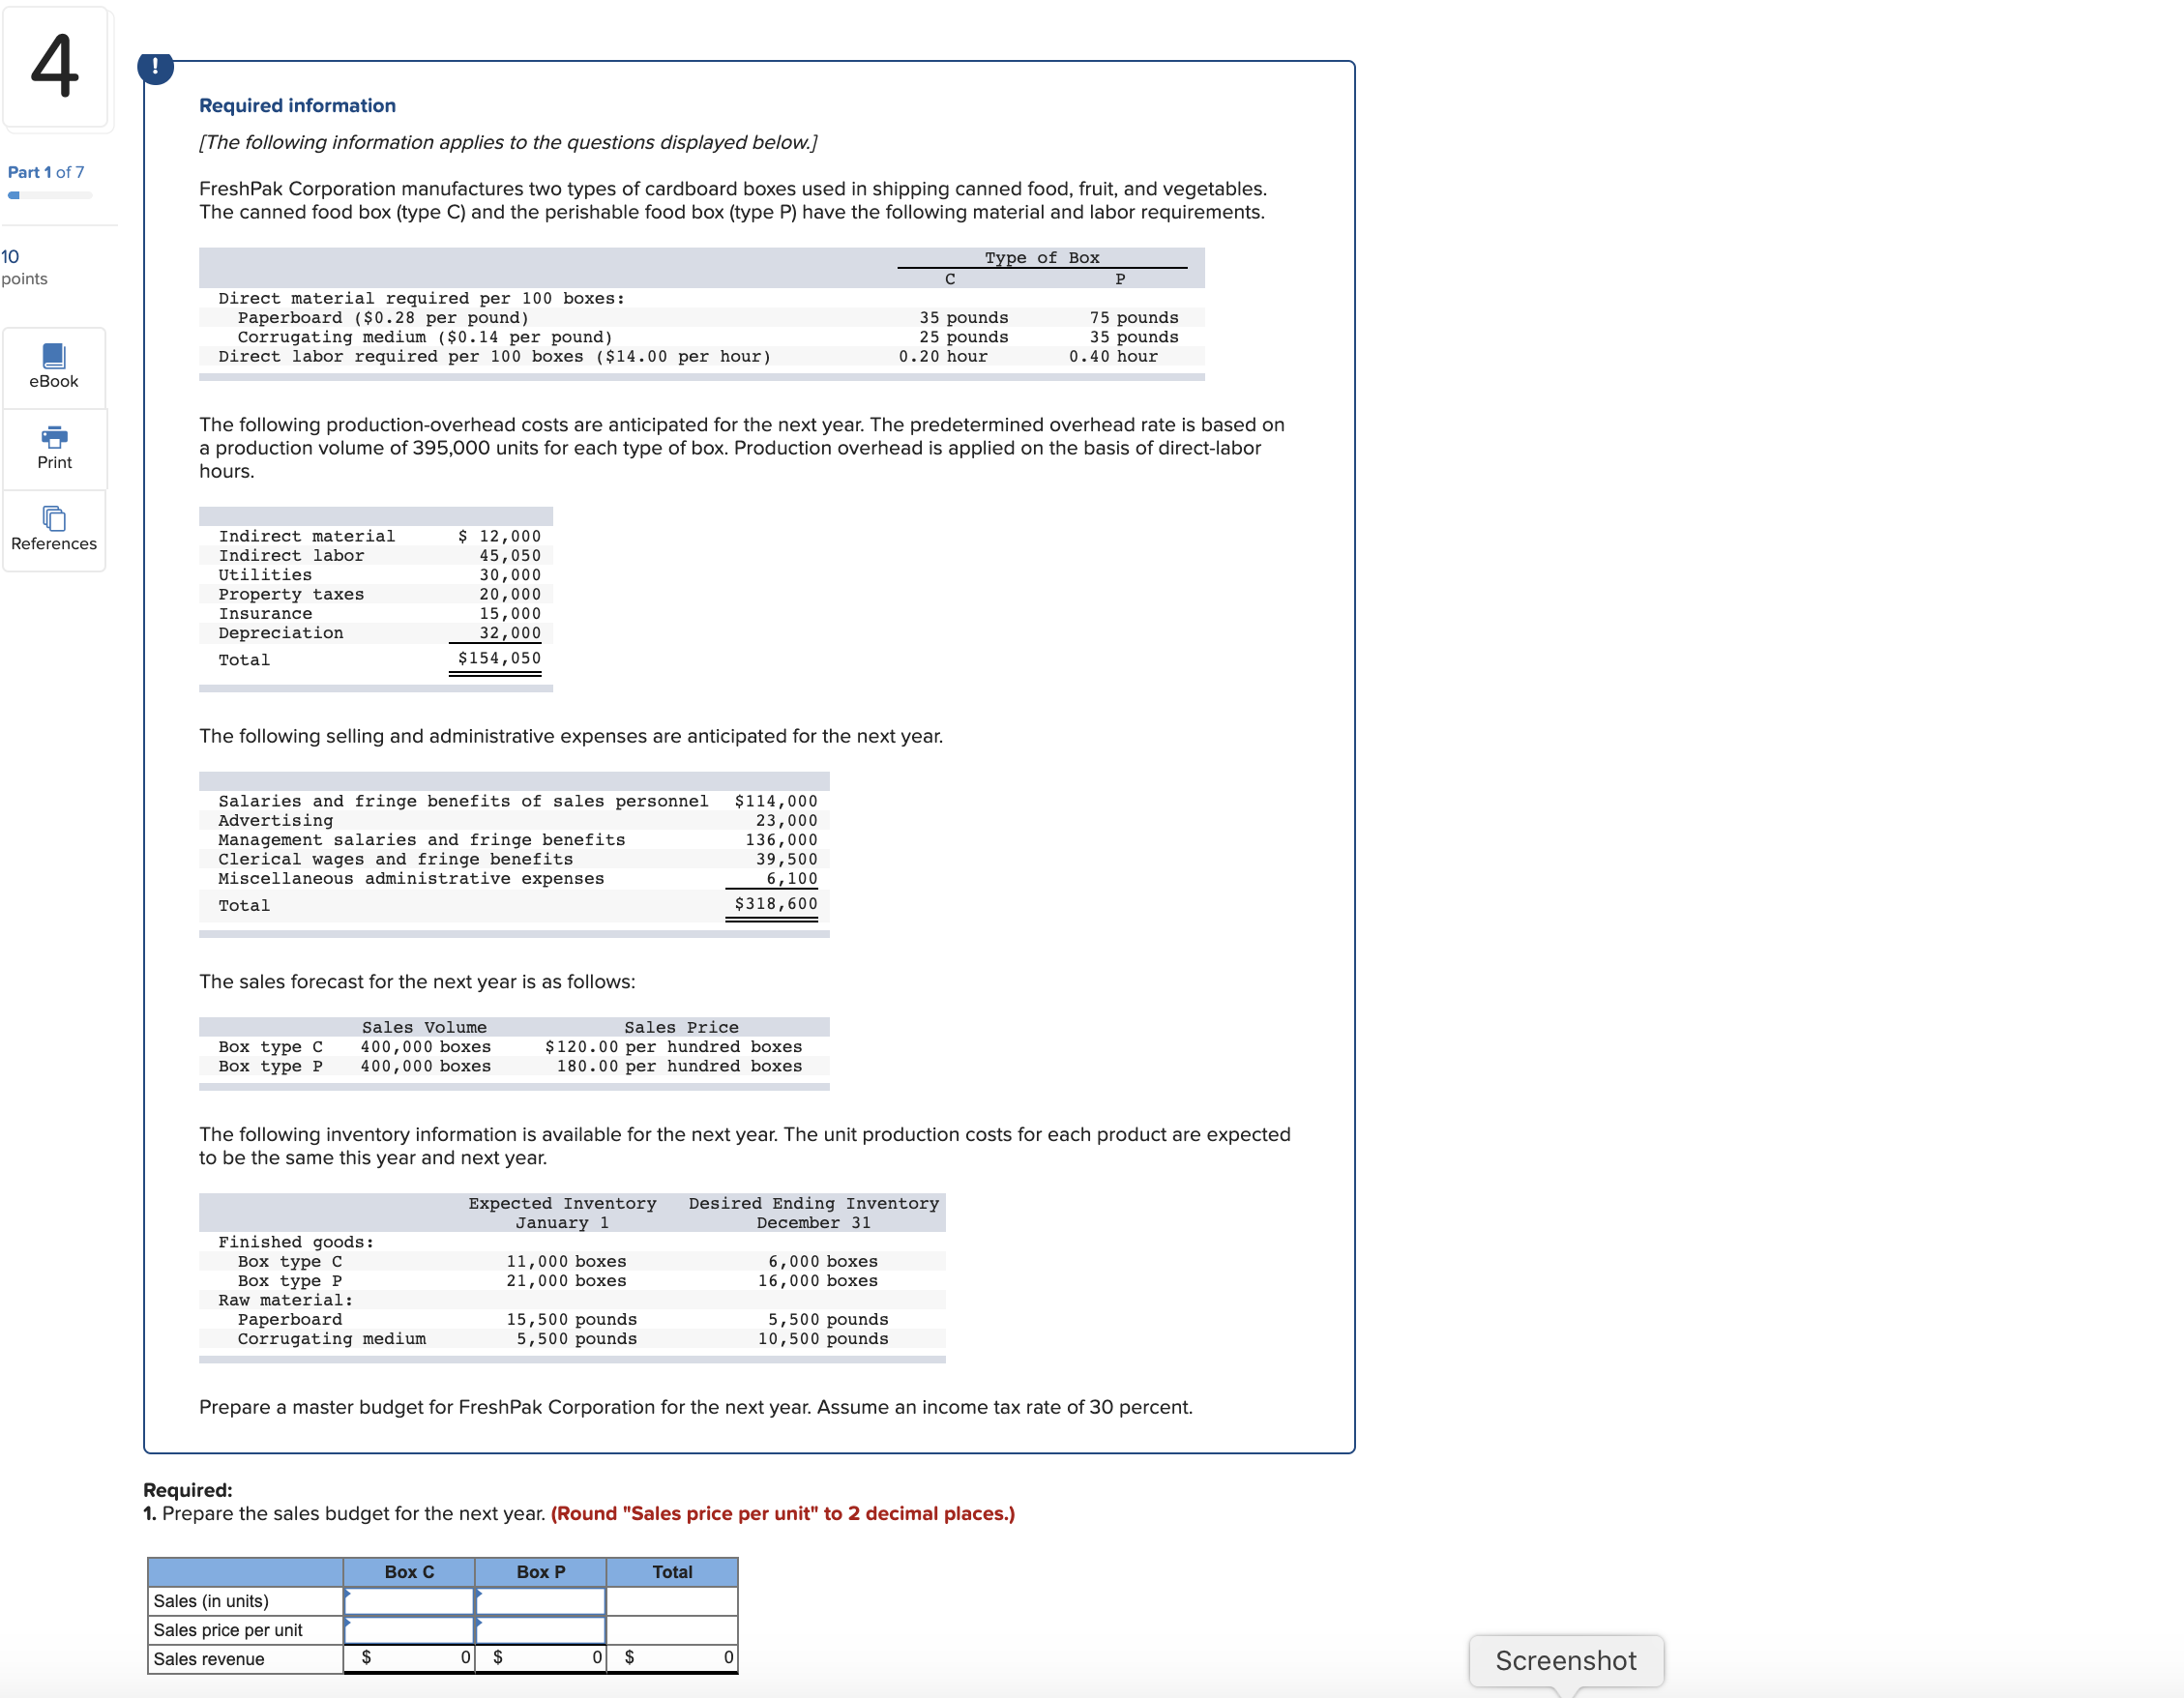Screen dimensions: 2184x1698
Task: Click the Screenshot tooltip button
Action: pyautogui.click(x=1565, y=1660)
